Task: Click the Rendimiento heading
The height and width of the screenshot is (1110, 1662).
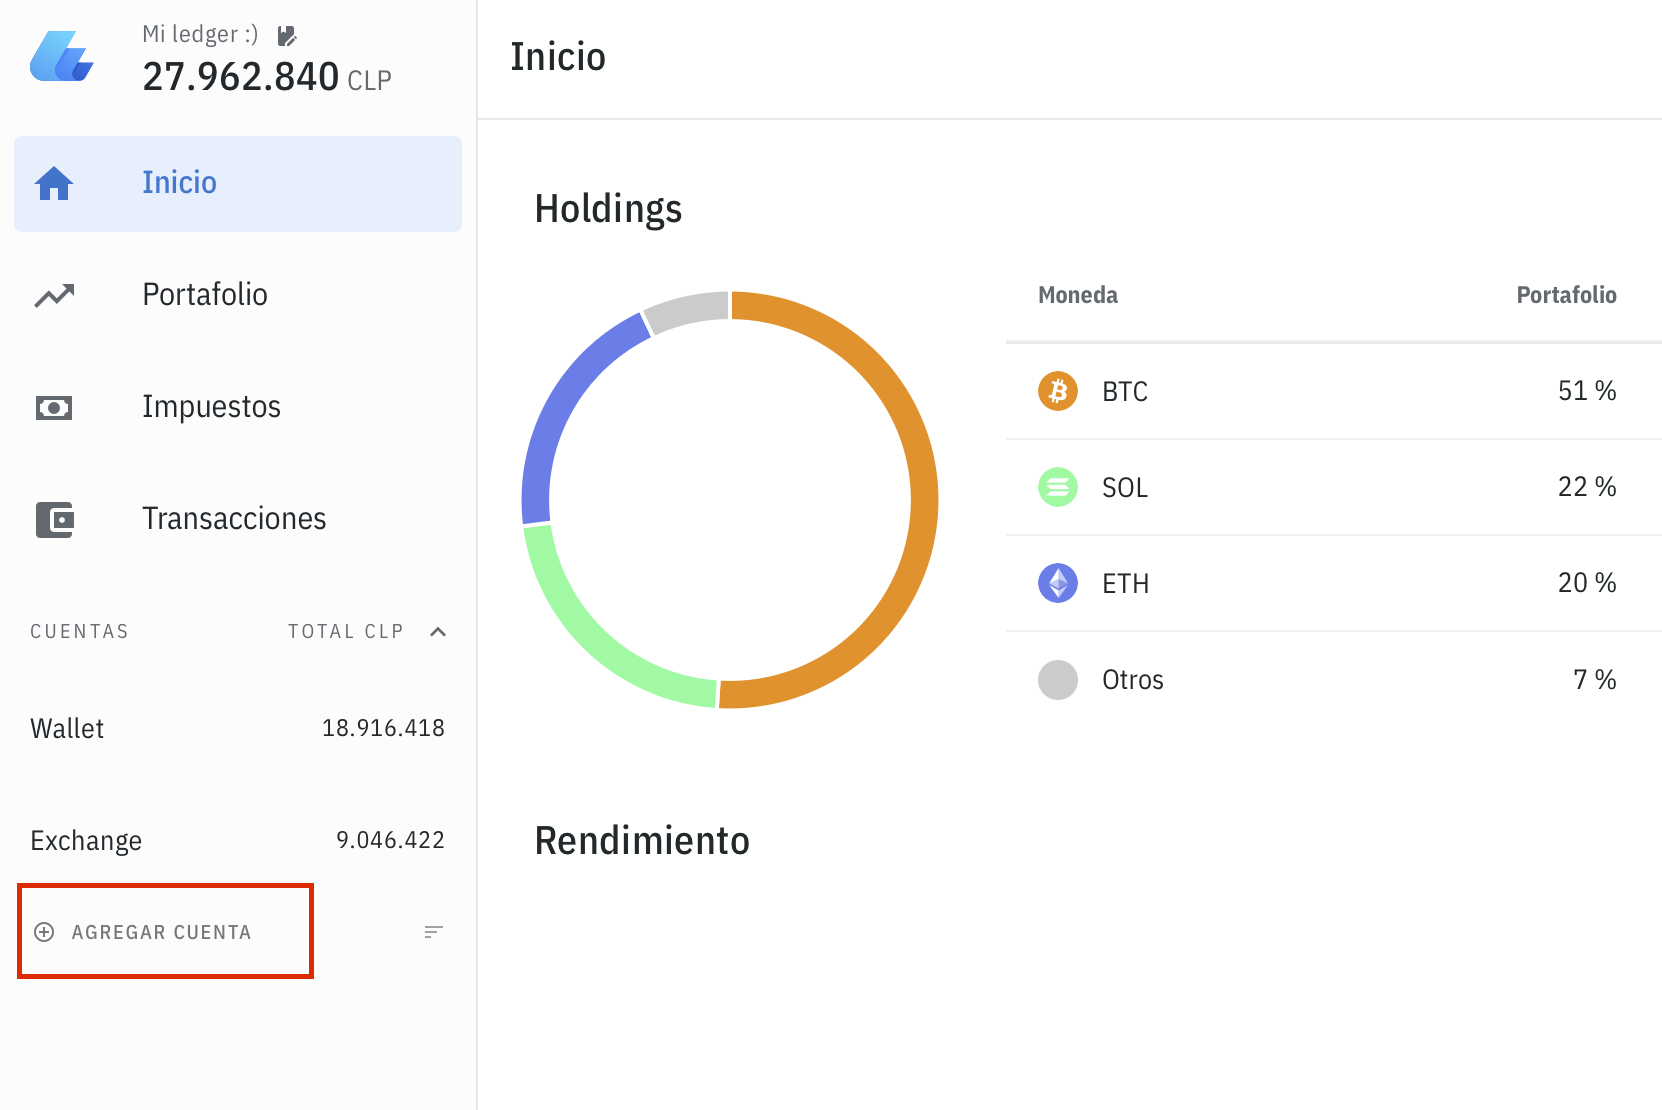Action: [x=642, y=841]
